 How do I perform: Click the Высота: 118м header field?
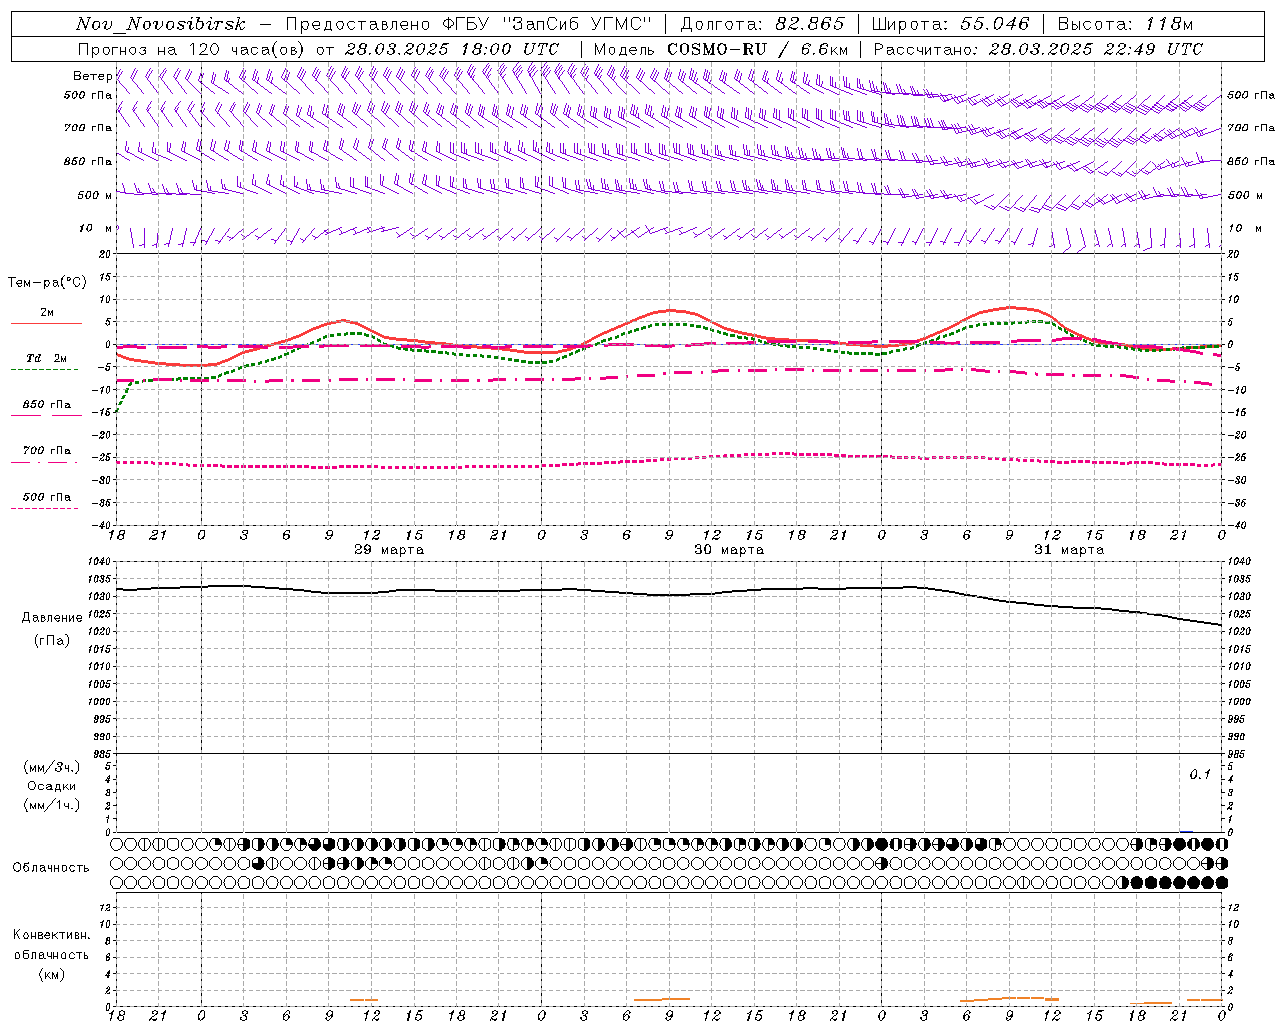pos(1125,24)
